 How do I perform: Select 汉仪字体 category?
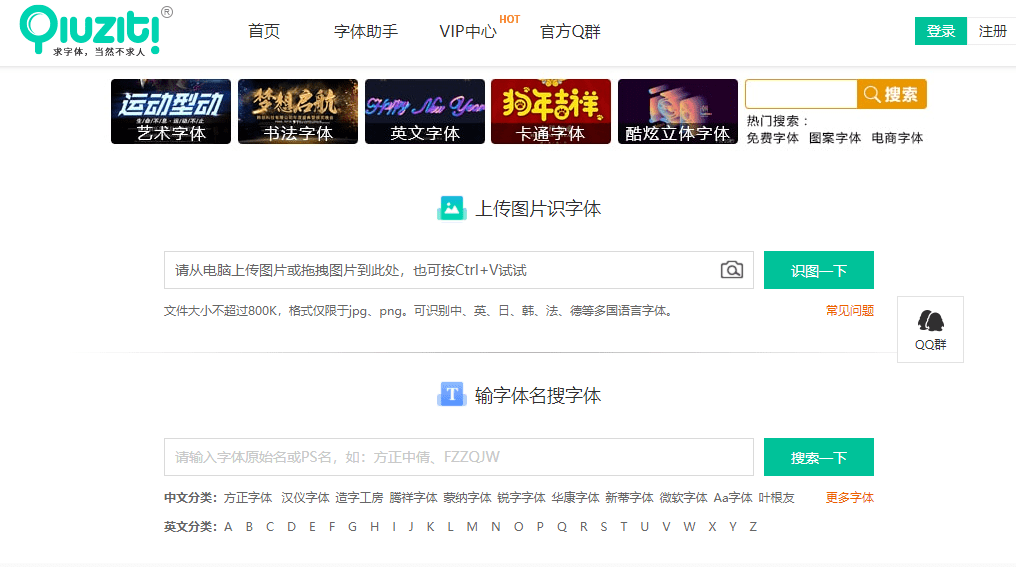coord(305,498)
